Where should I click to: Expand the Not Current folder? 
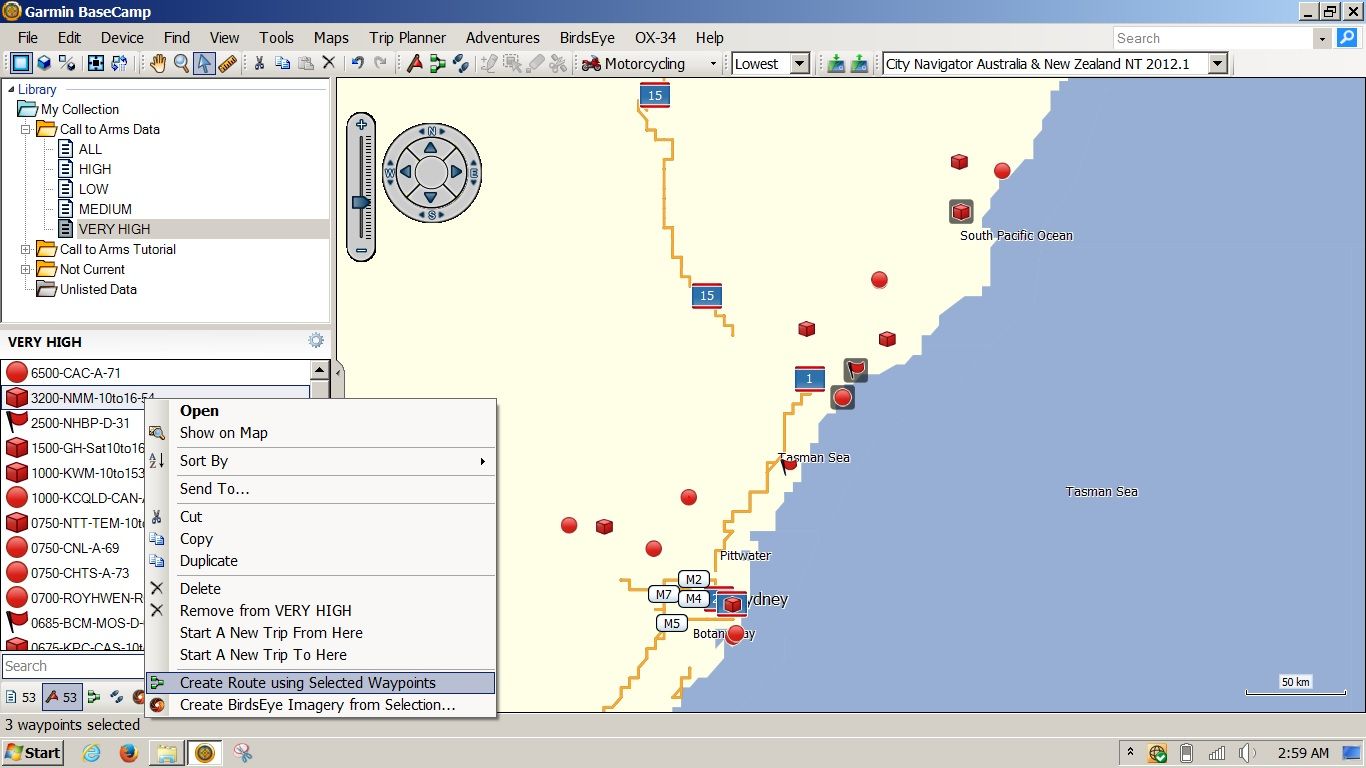point(26,269)
